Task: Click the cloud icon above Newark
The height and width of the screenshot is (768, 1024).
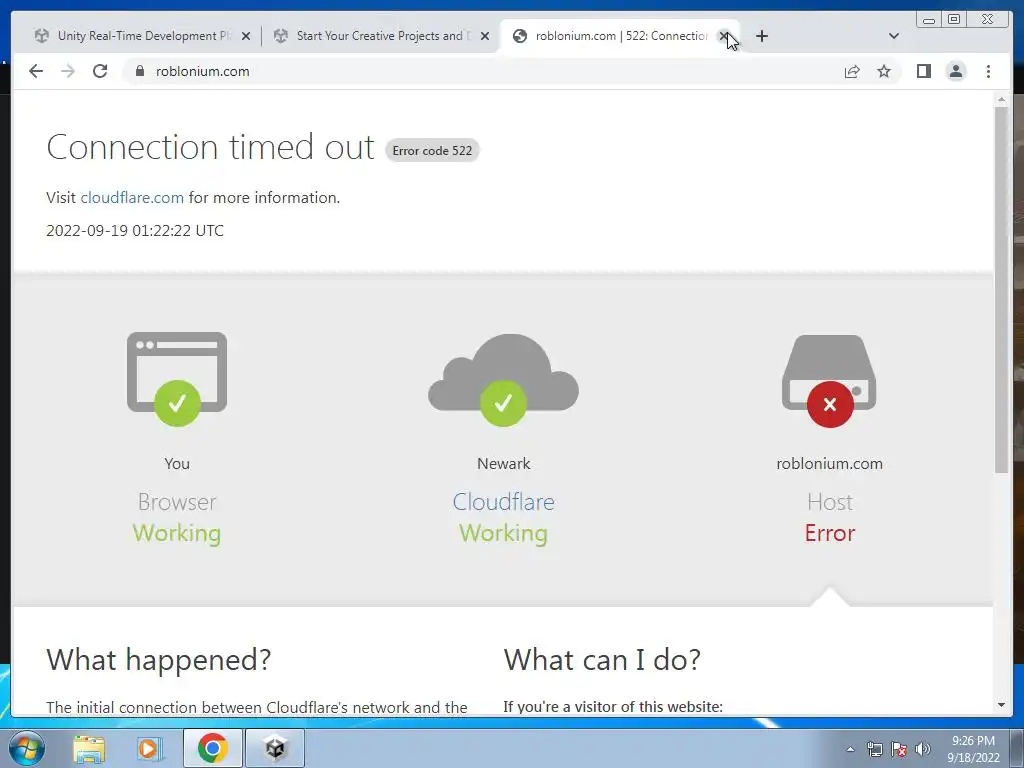Action: pyautogui.click(x=503, y=379)
